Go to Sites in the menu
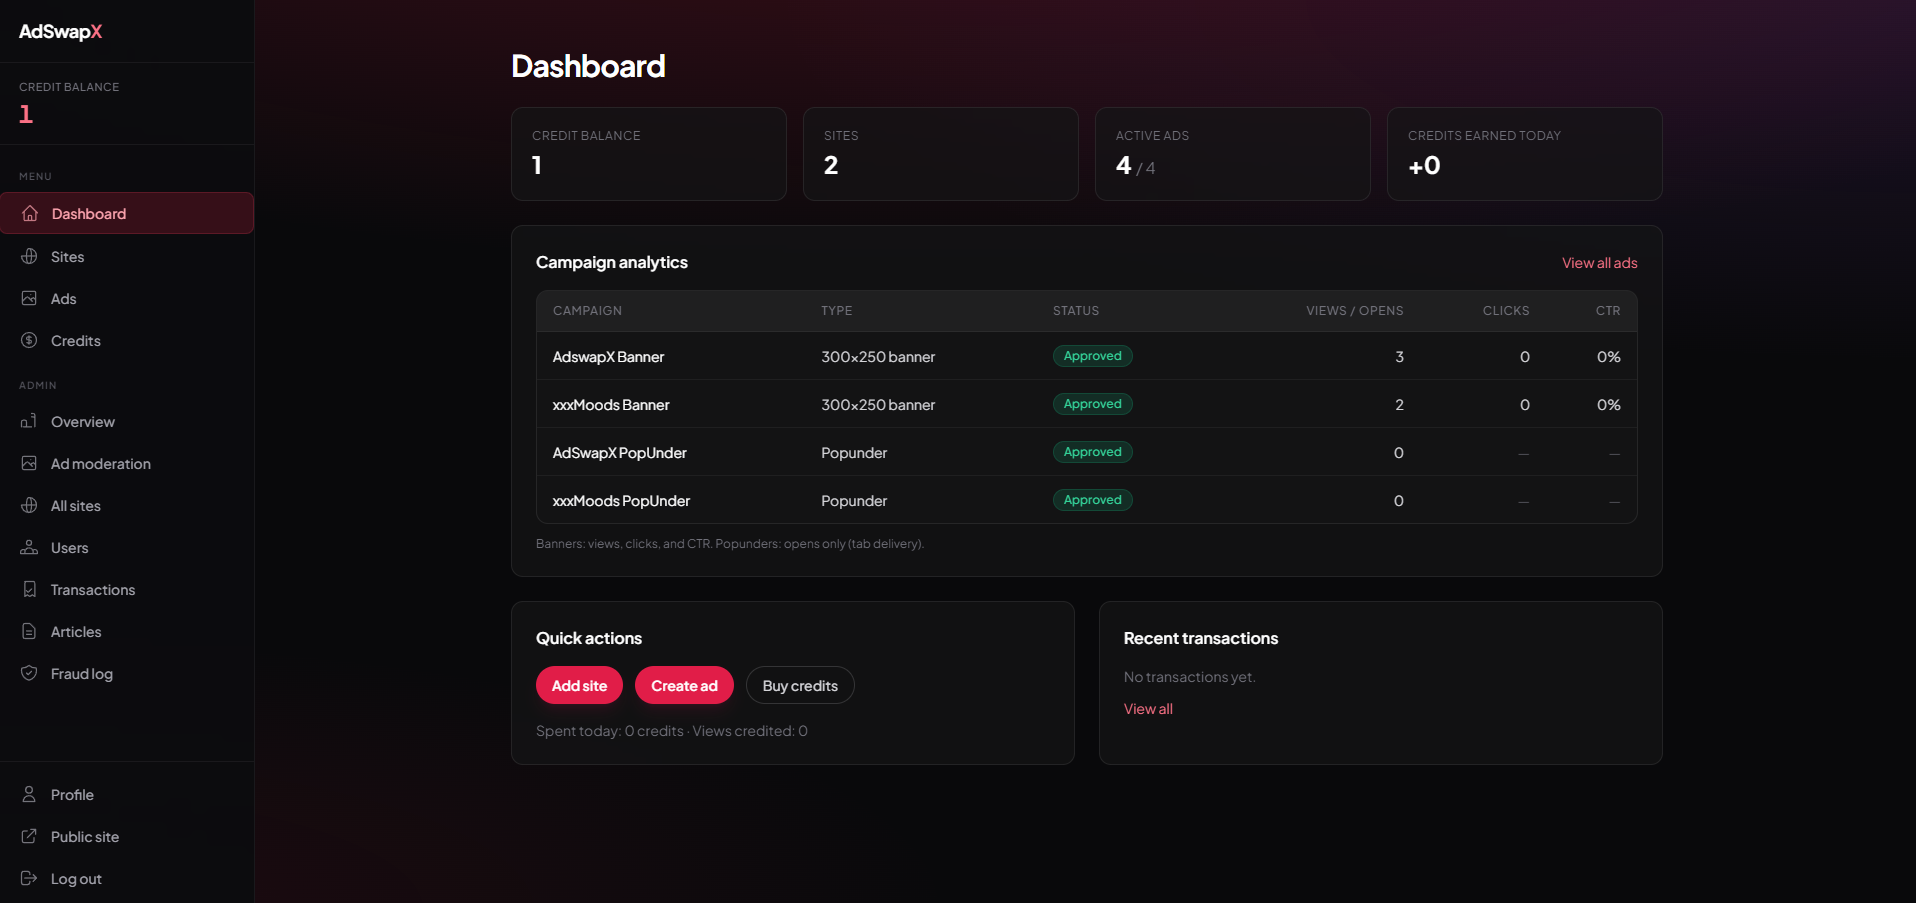 [x=127, y=256]
